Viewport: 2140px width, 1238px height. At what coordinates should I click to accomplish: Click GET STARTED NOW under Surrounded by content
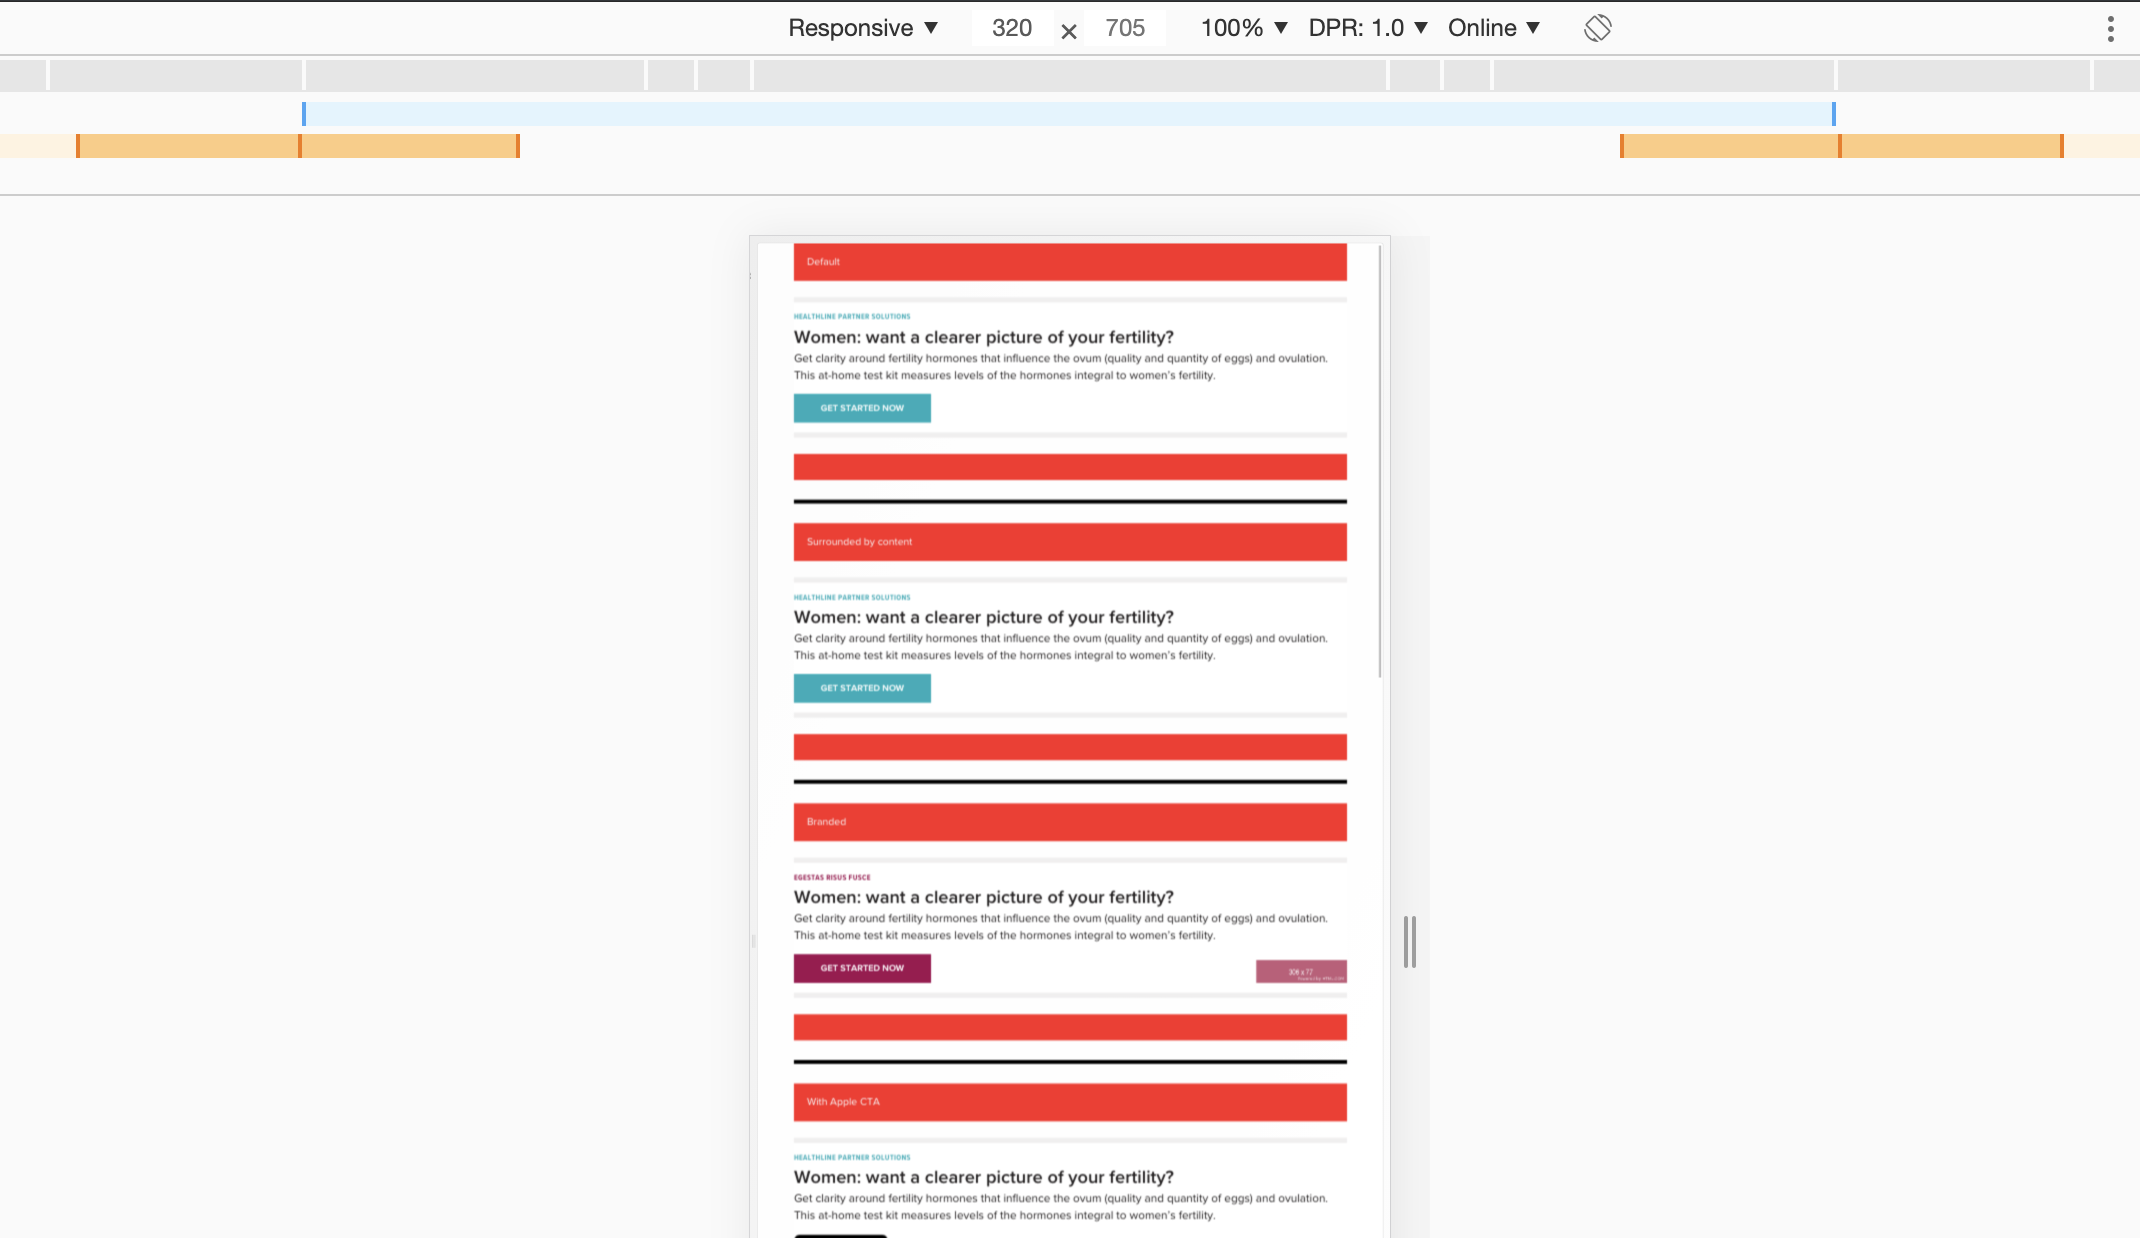(862, 688)
